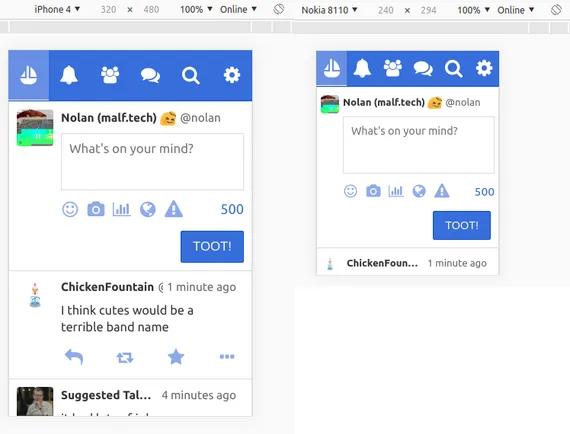
Task: Edit height field 294 for Nokia 8110
Action: [429, 10]
